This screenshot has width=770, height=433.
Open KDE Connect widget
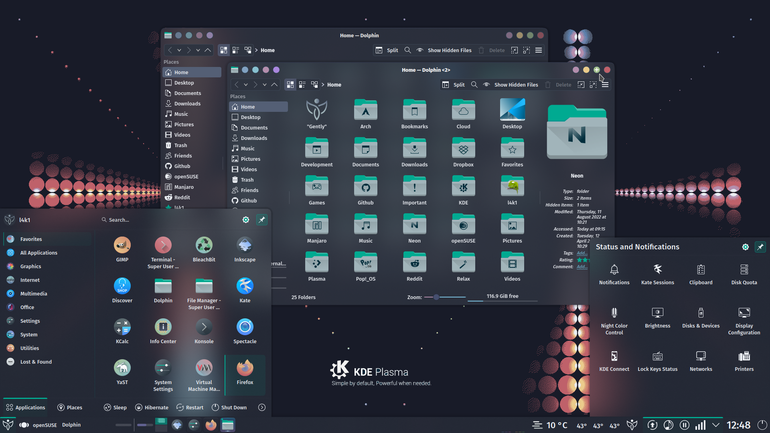coord(614,361)
